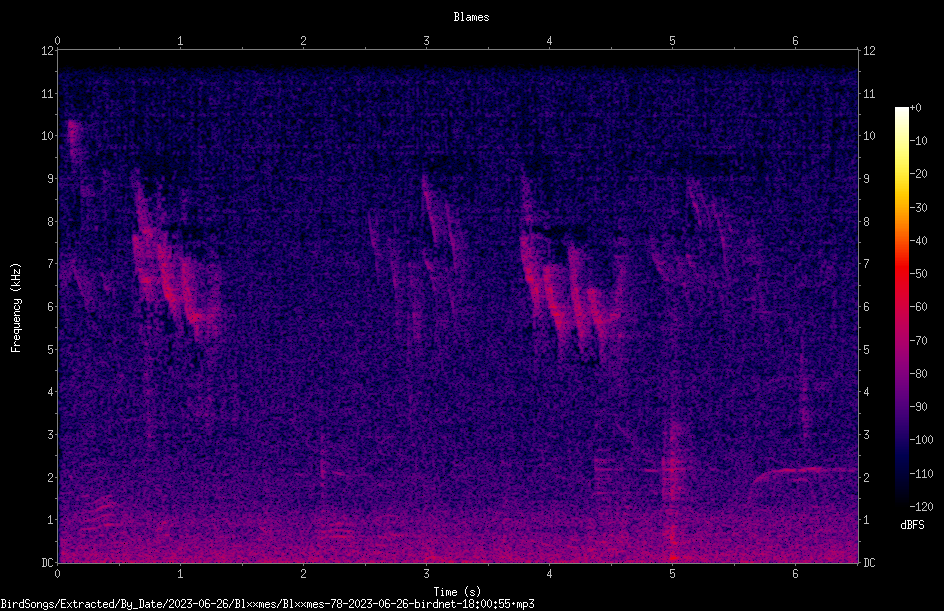Click the "2" second tick on the bottom time axis
Viewport: 944px width, 611px height.
(303, 574)
